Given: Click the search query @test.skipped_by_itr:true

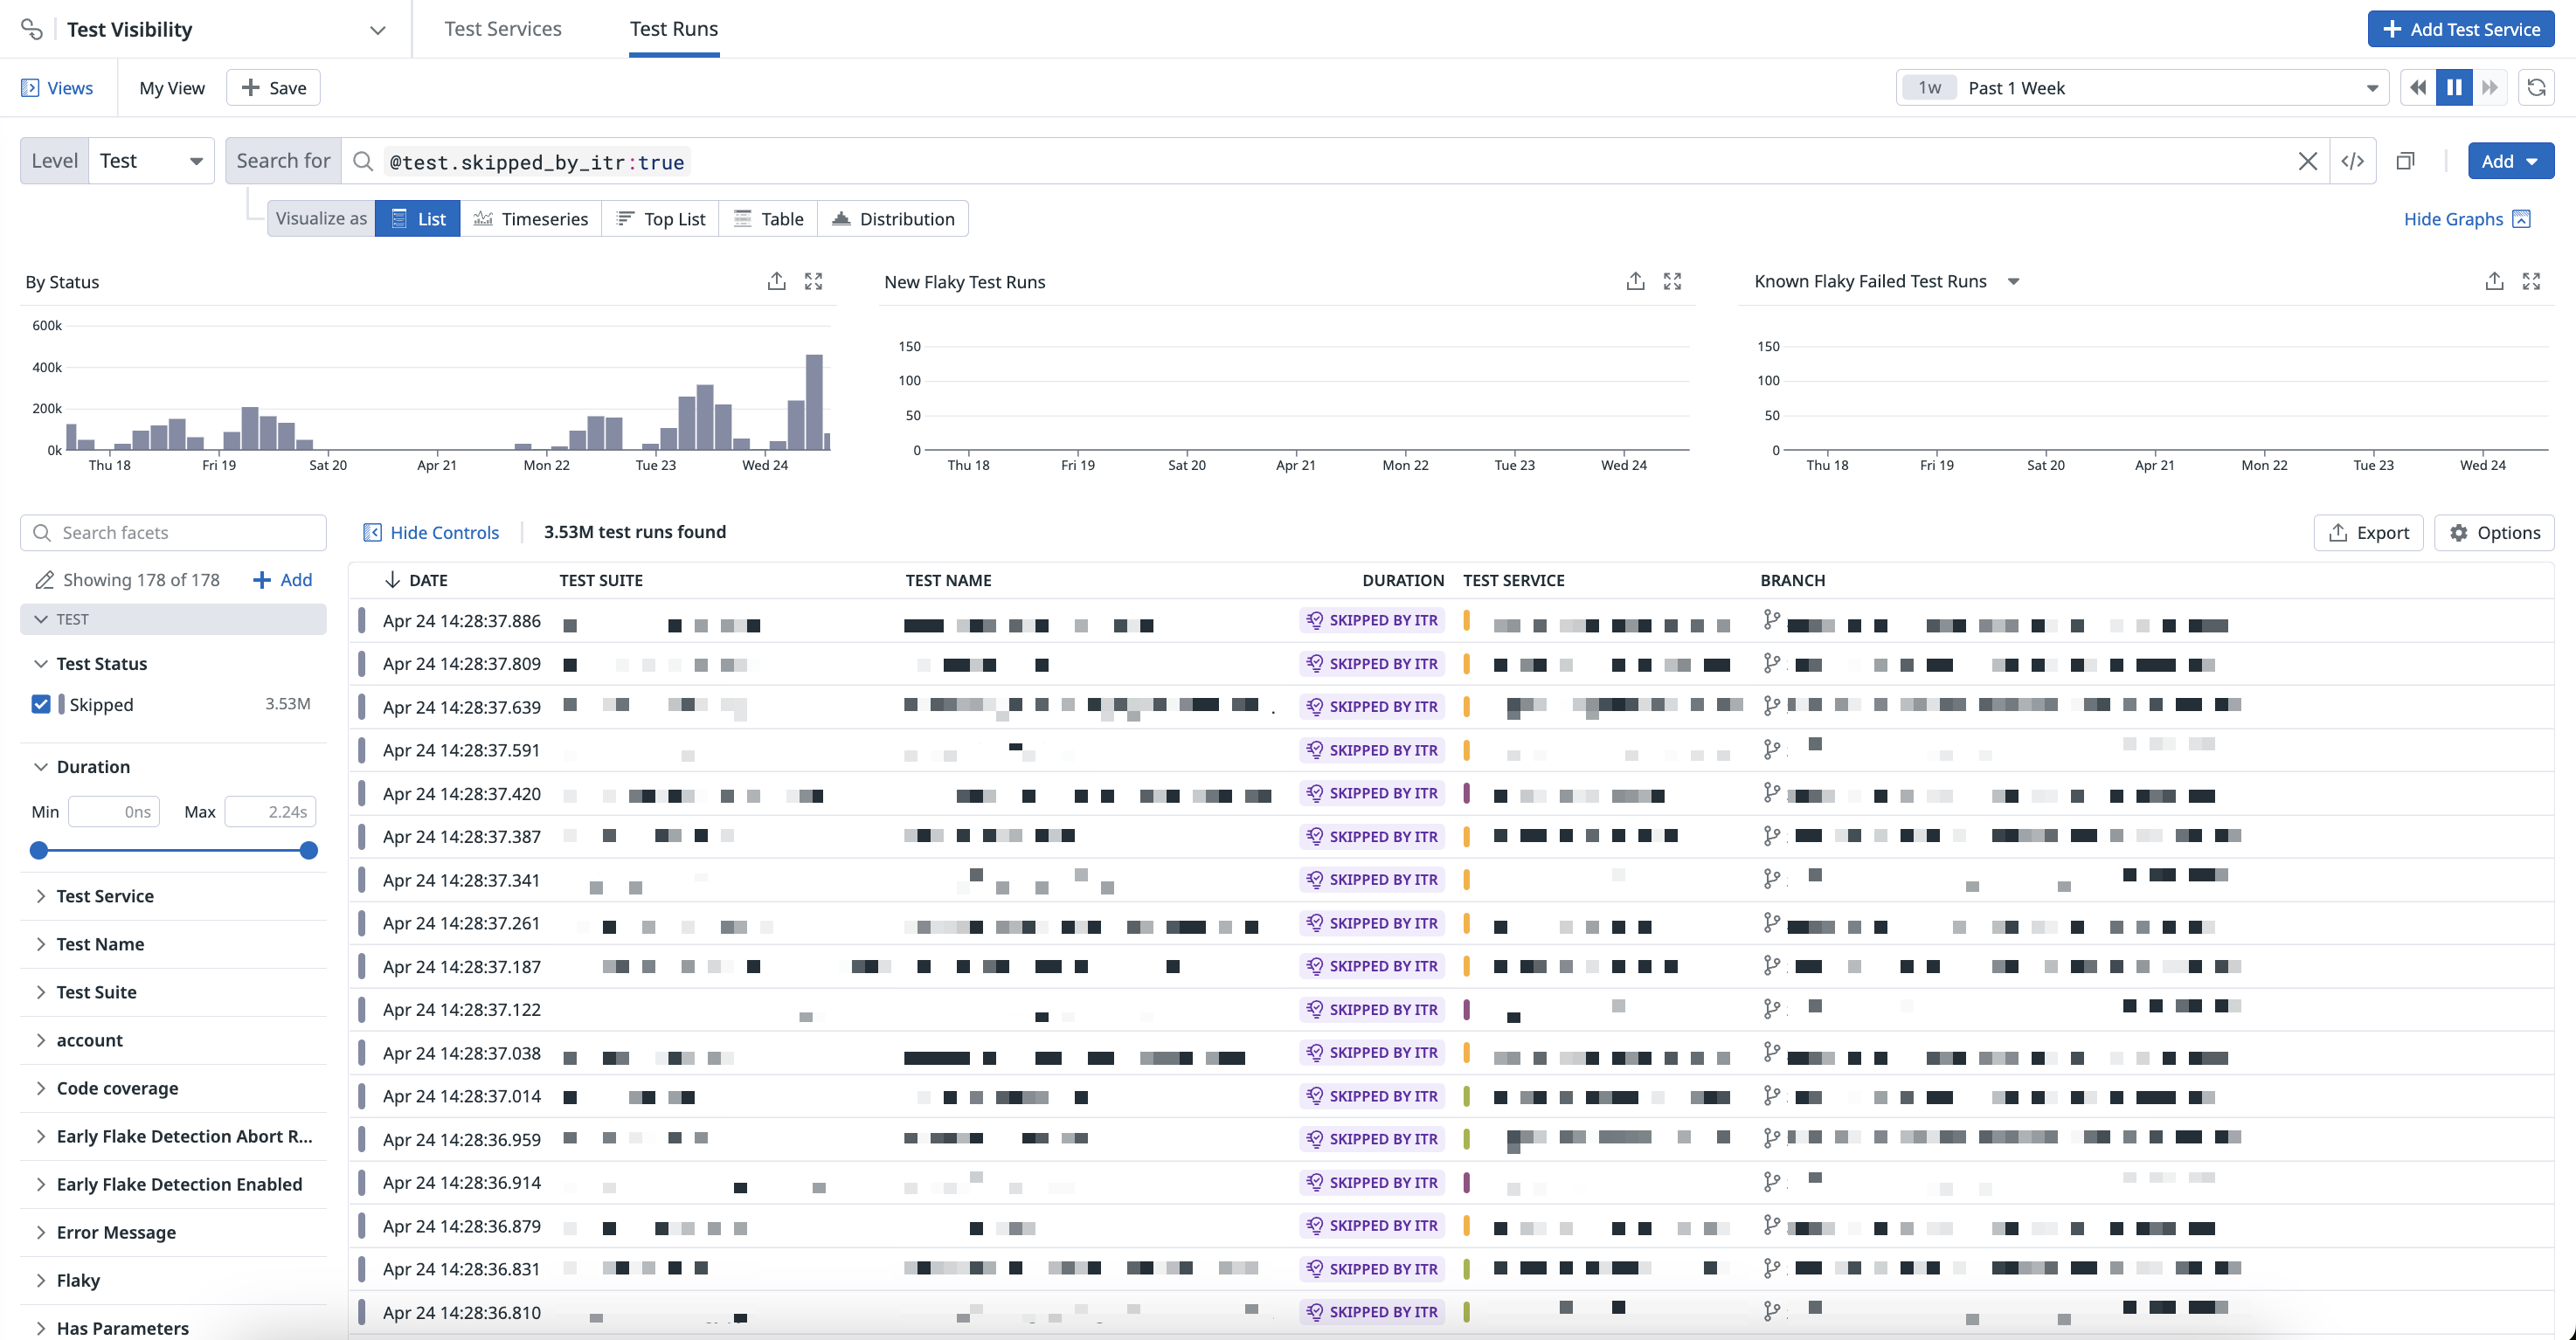Looking at the screenshot, I should 537,162.
